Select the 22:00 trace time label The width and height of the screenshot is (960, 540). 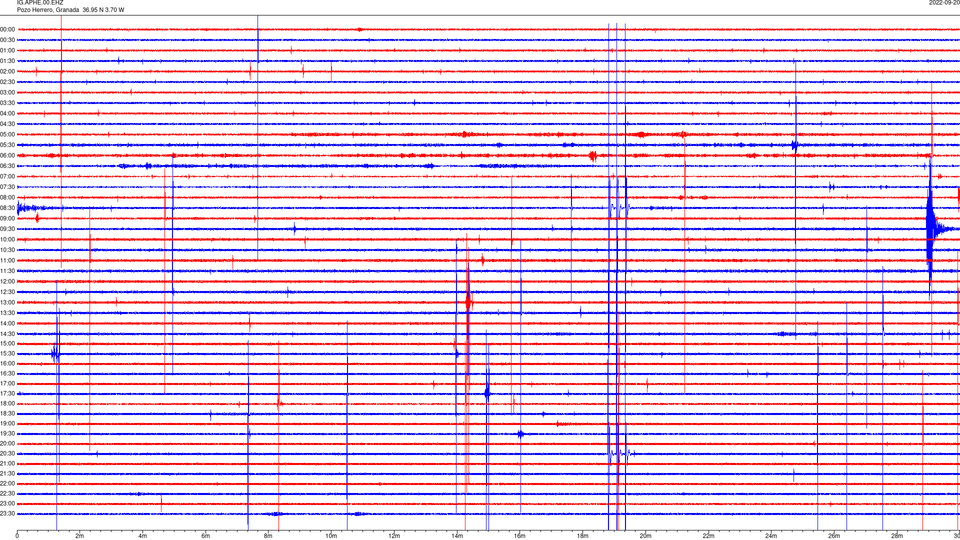[x=7, y=484]
